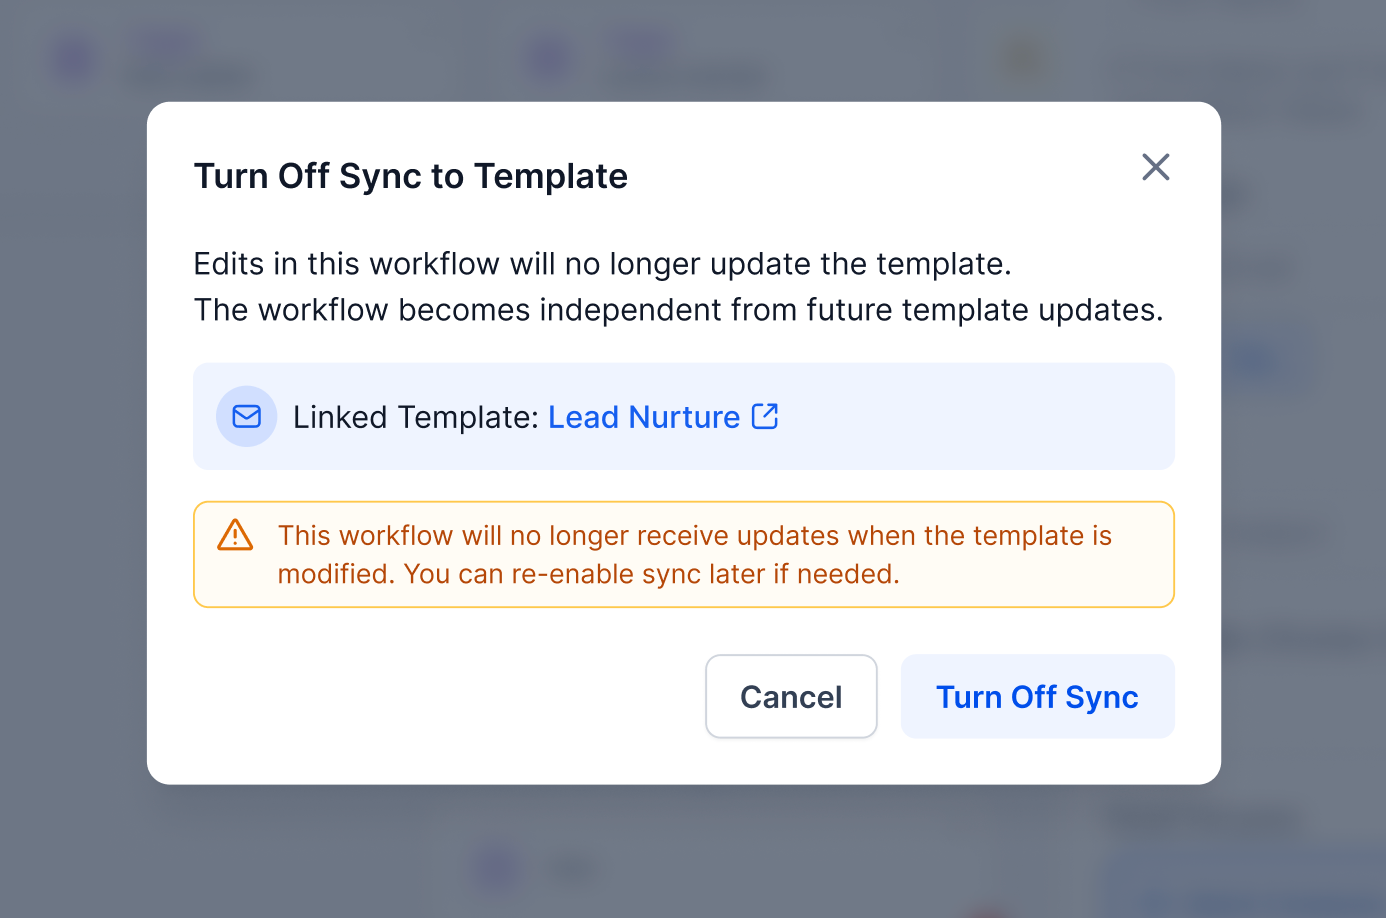This screenshot has height=918, width=1386.
Task: Click the orange warning triangle icon
Action: pos(235,535)
